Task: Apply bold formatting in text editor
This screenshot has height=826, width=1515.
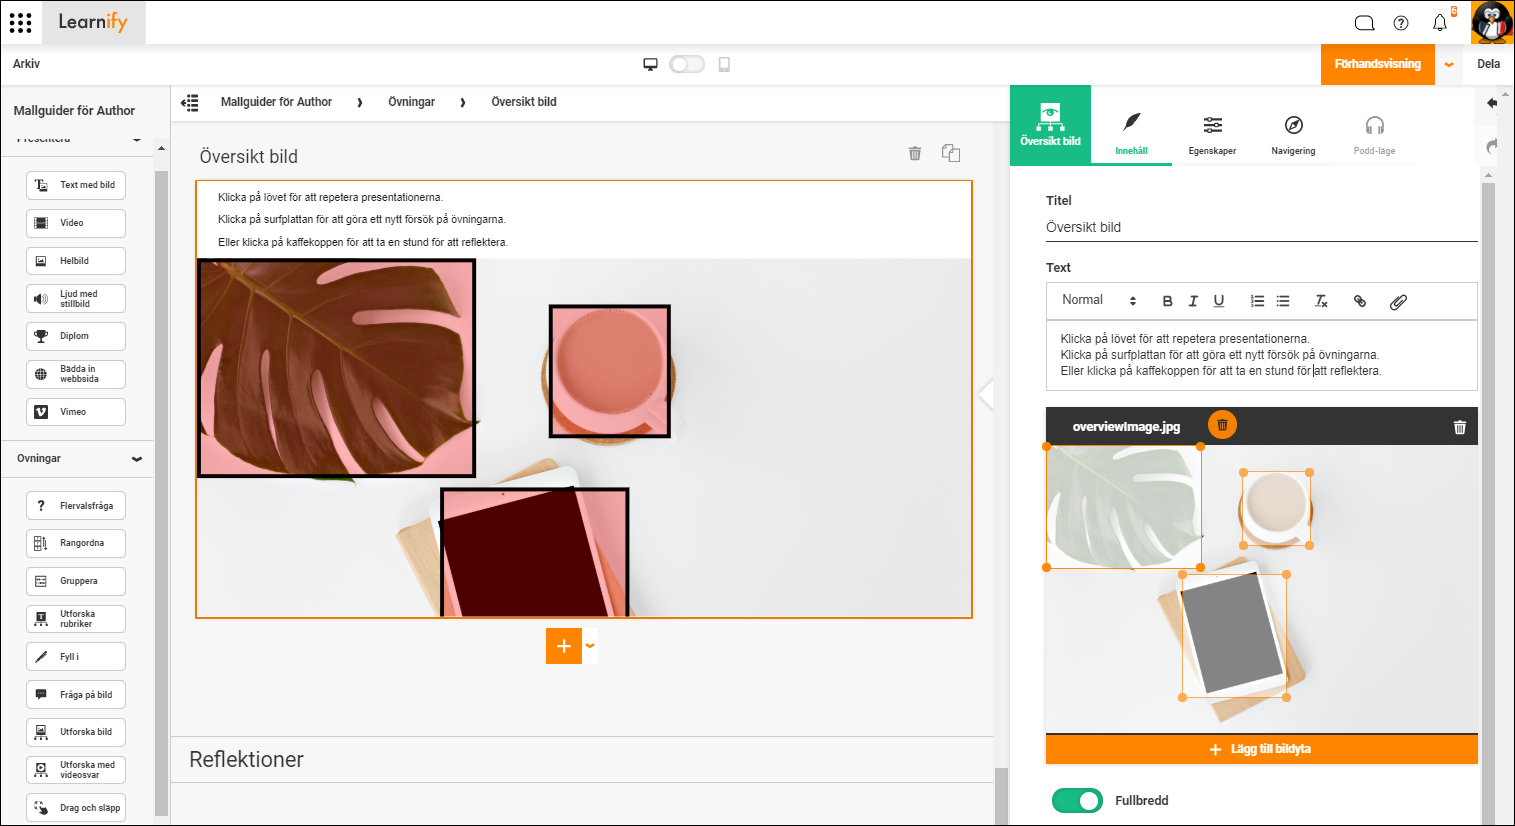Action: click(1167, 301)
